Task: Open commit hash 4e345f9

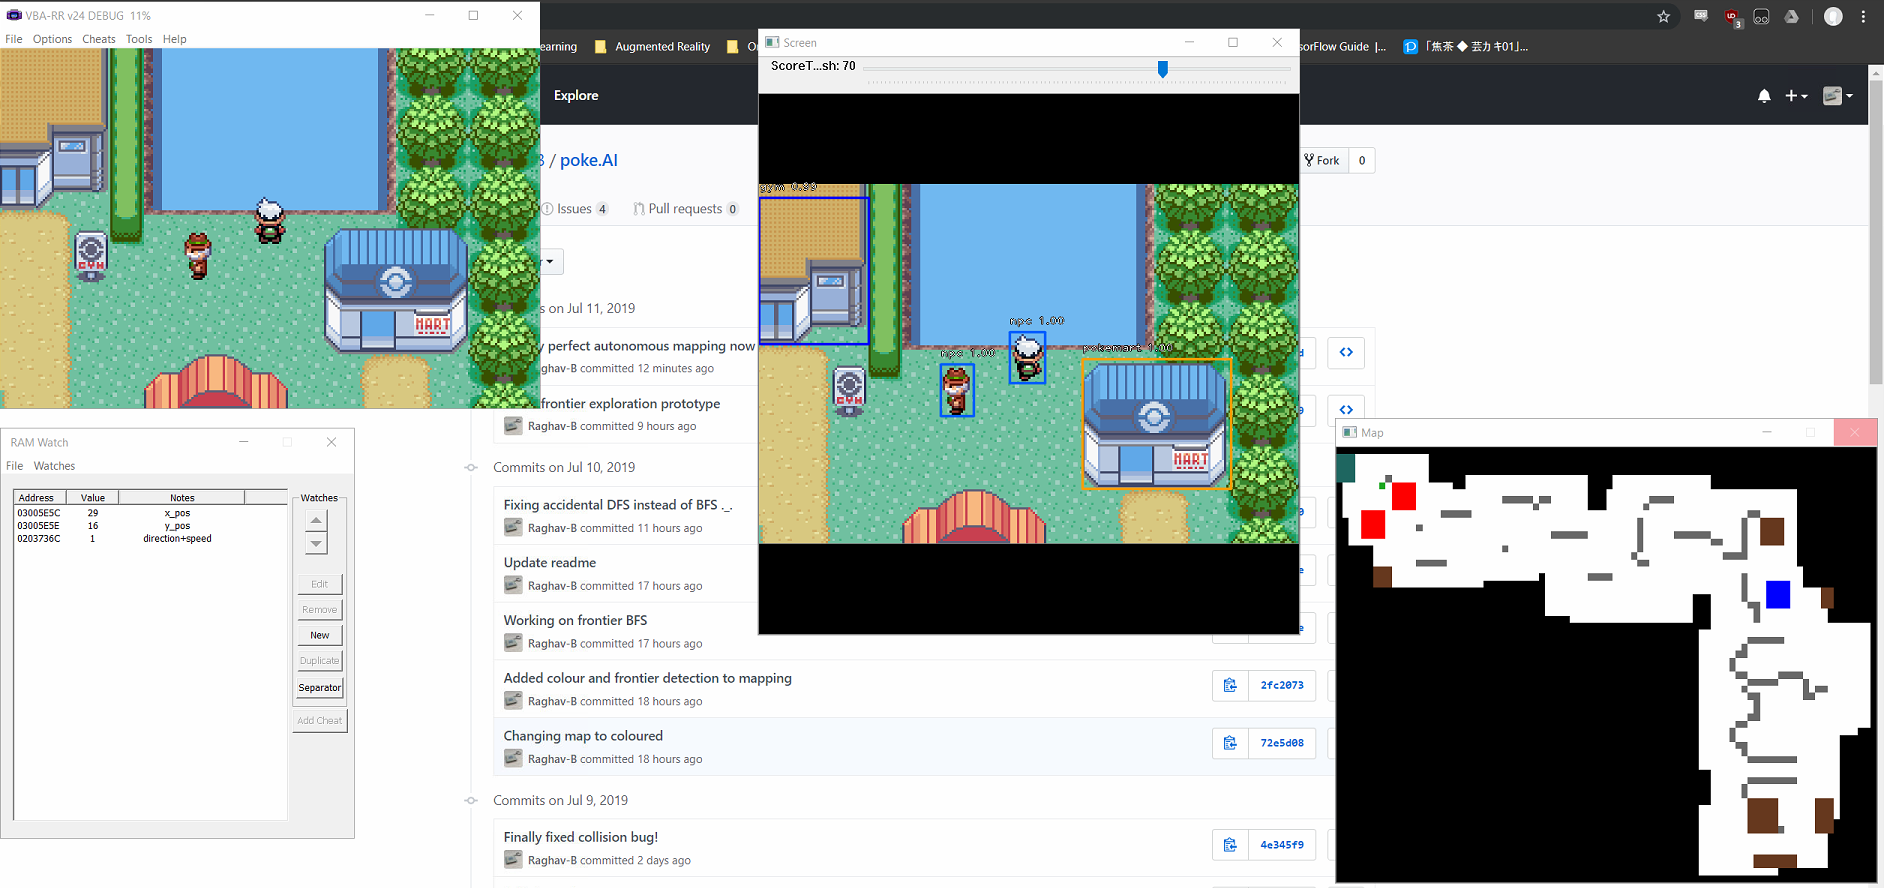Action: 1282,845
